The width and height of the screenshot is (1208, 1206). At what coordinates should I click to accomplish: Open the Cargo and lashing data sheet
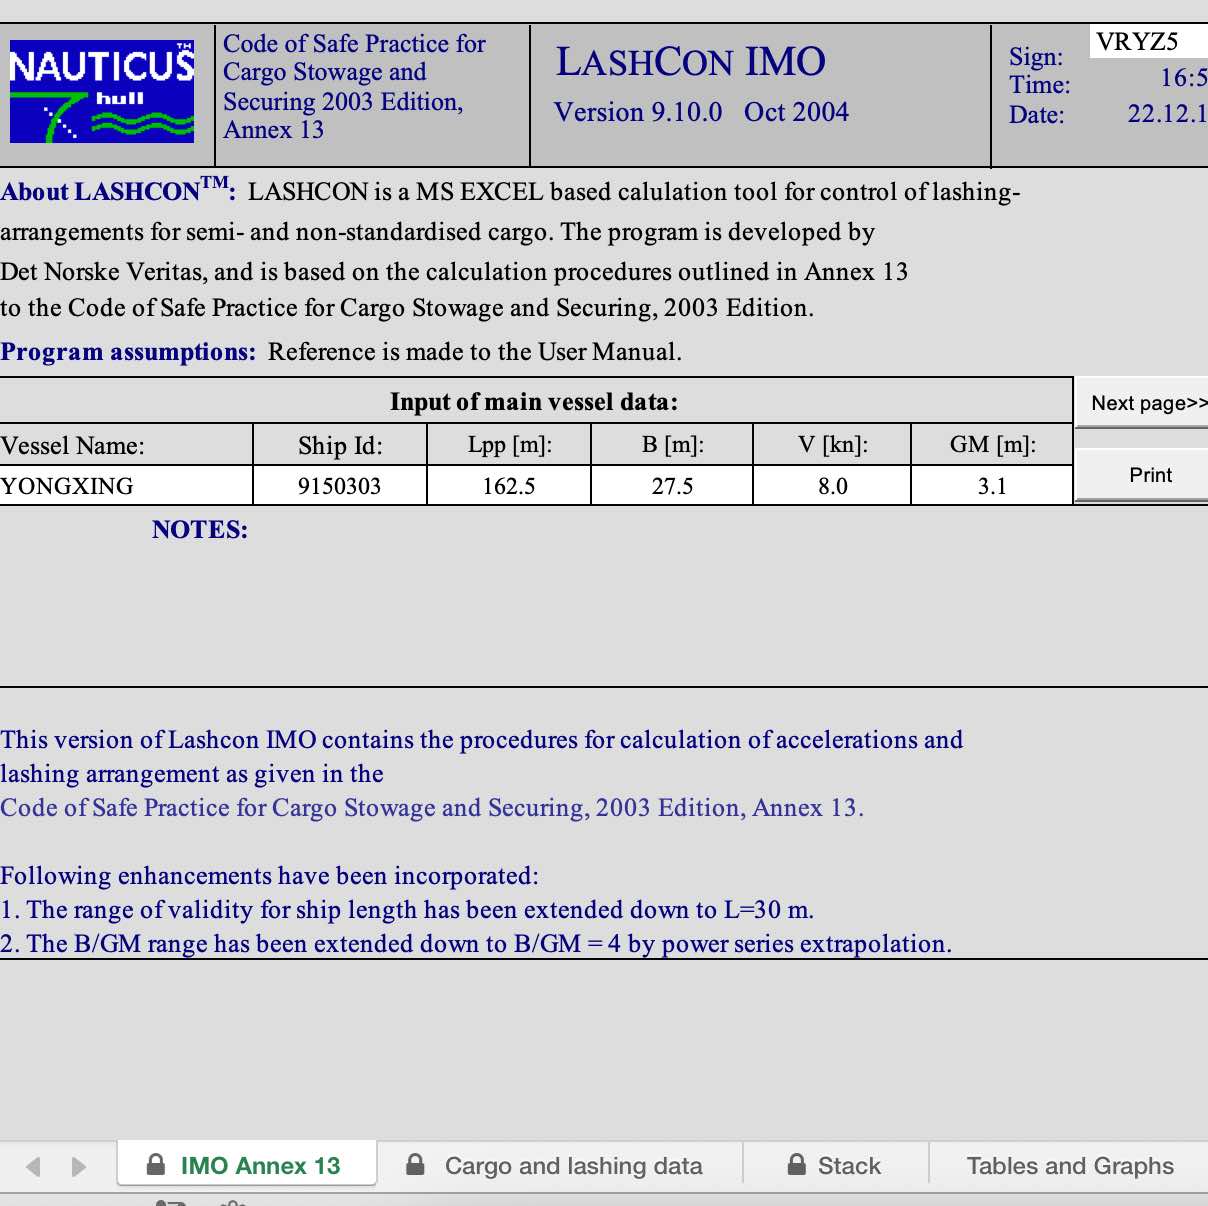(x=573, y=1166)
